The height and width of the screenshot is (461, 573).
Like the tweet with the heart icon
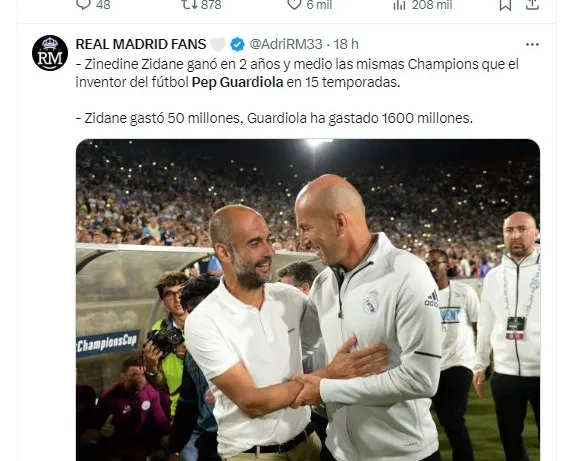pos(294,4)
